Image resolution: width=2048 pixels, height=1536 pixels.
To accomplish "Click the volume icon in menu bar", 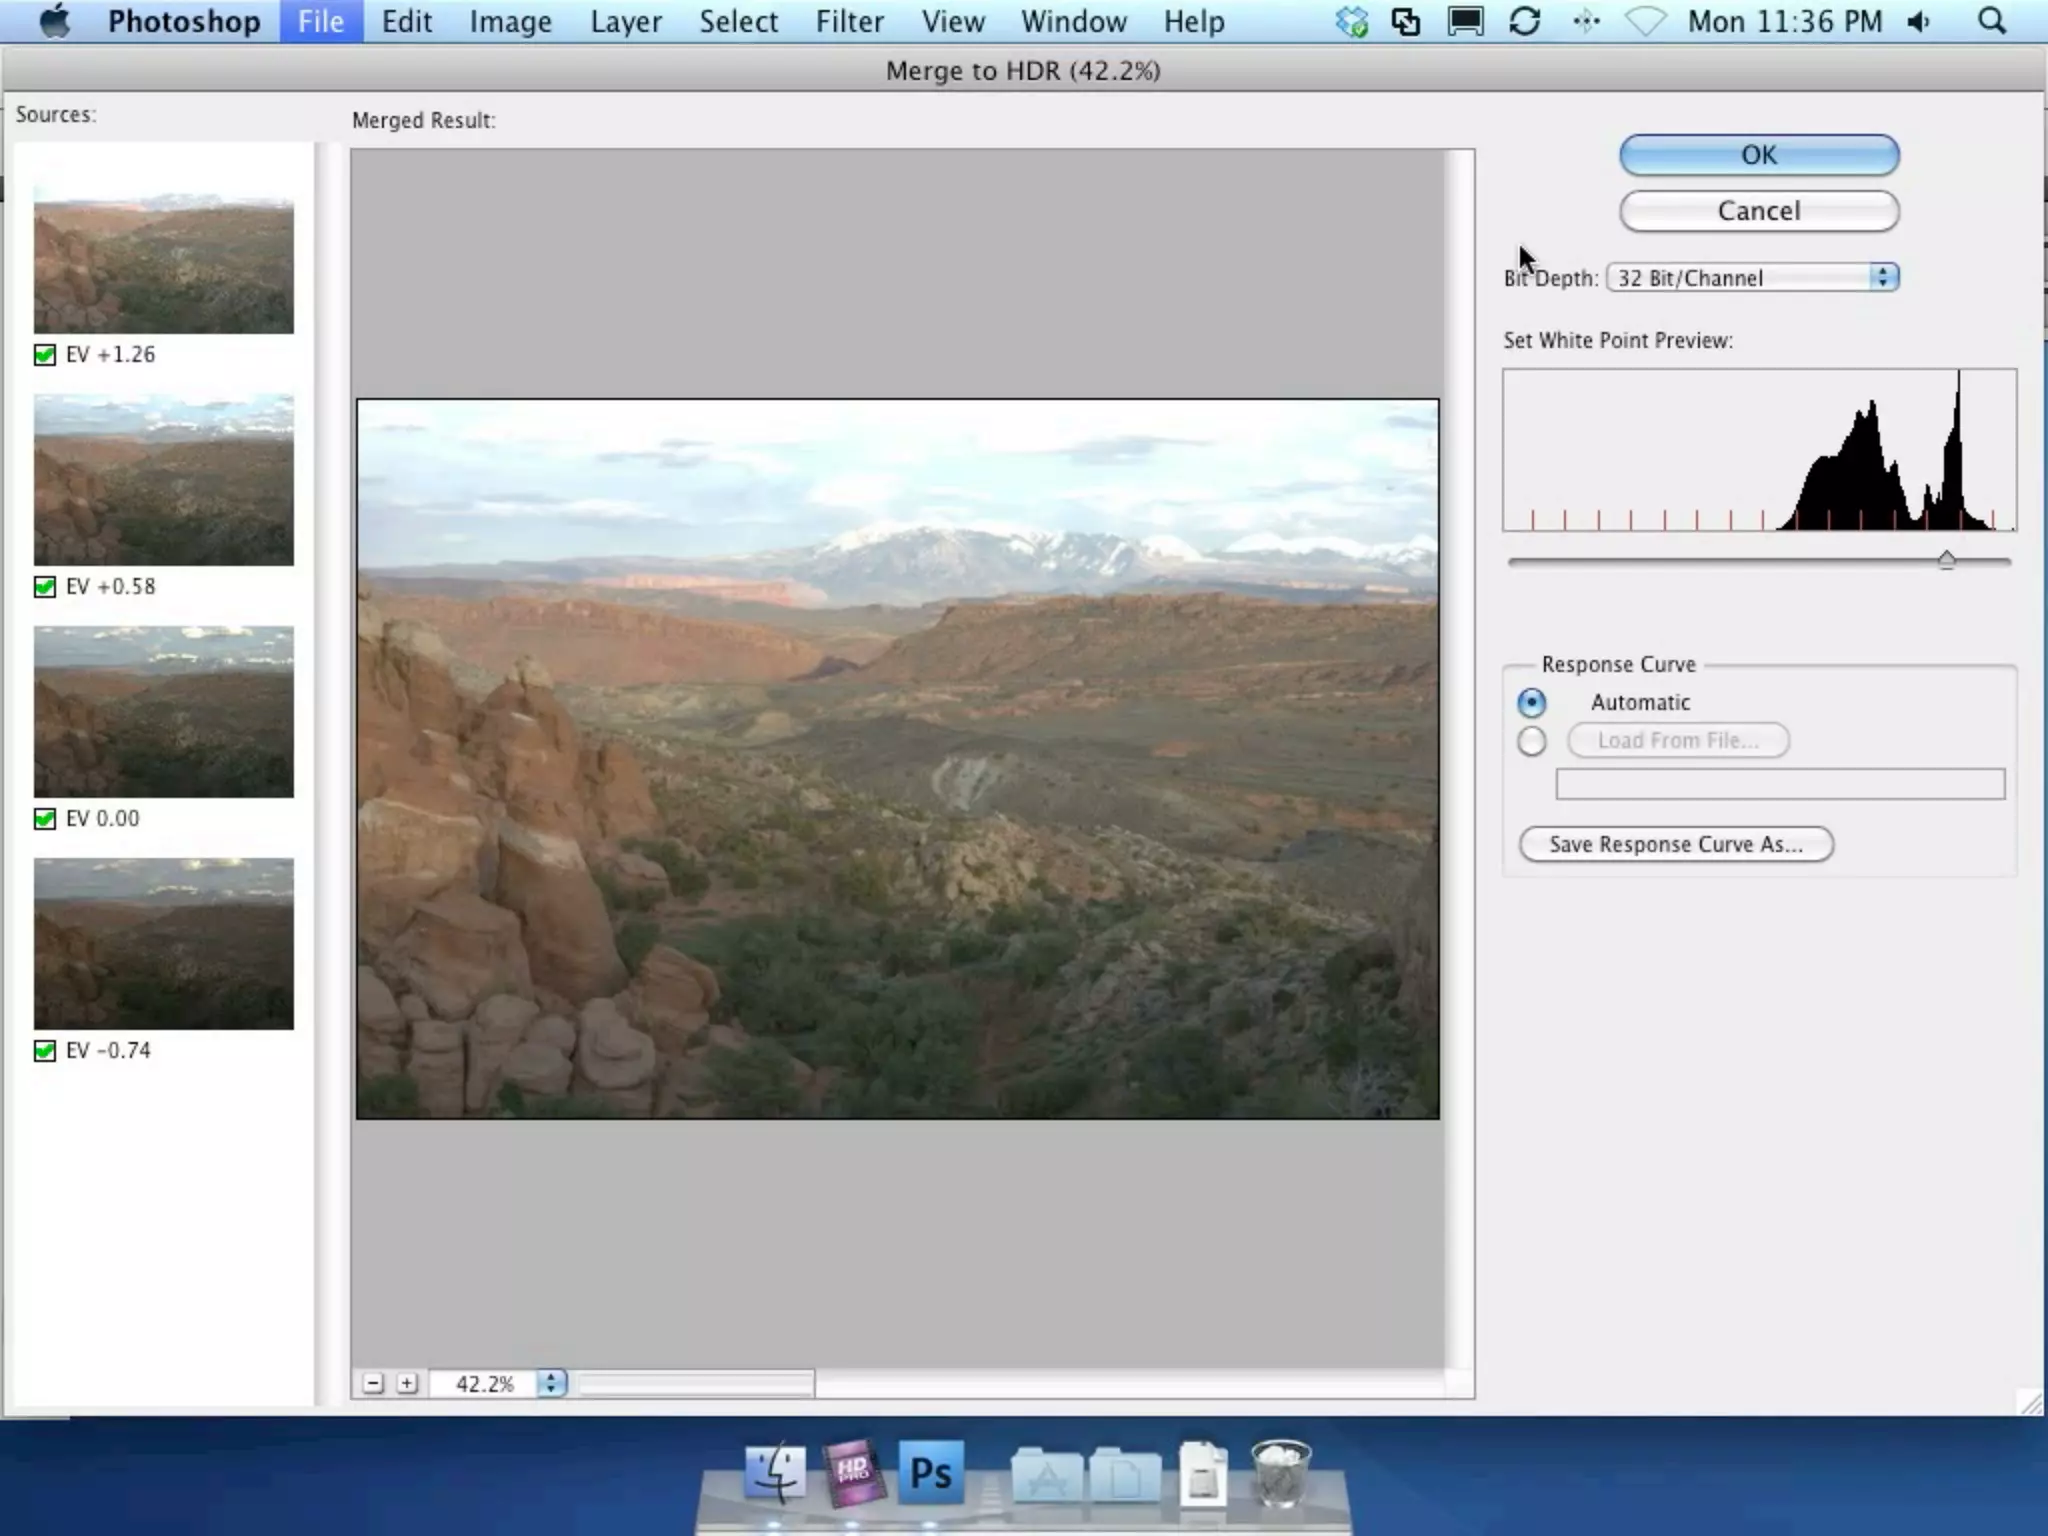I will tap(1918, 21).
